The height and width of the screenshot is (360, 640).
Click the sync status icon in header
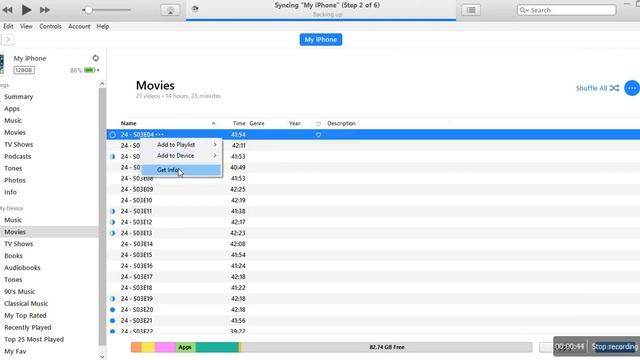click(x=195, y=9)
